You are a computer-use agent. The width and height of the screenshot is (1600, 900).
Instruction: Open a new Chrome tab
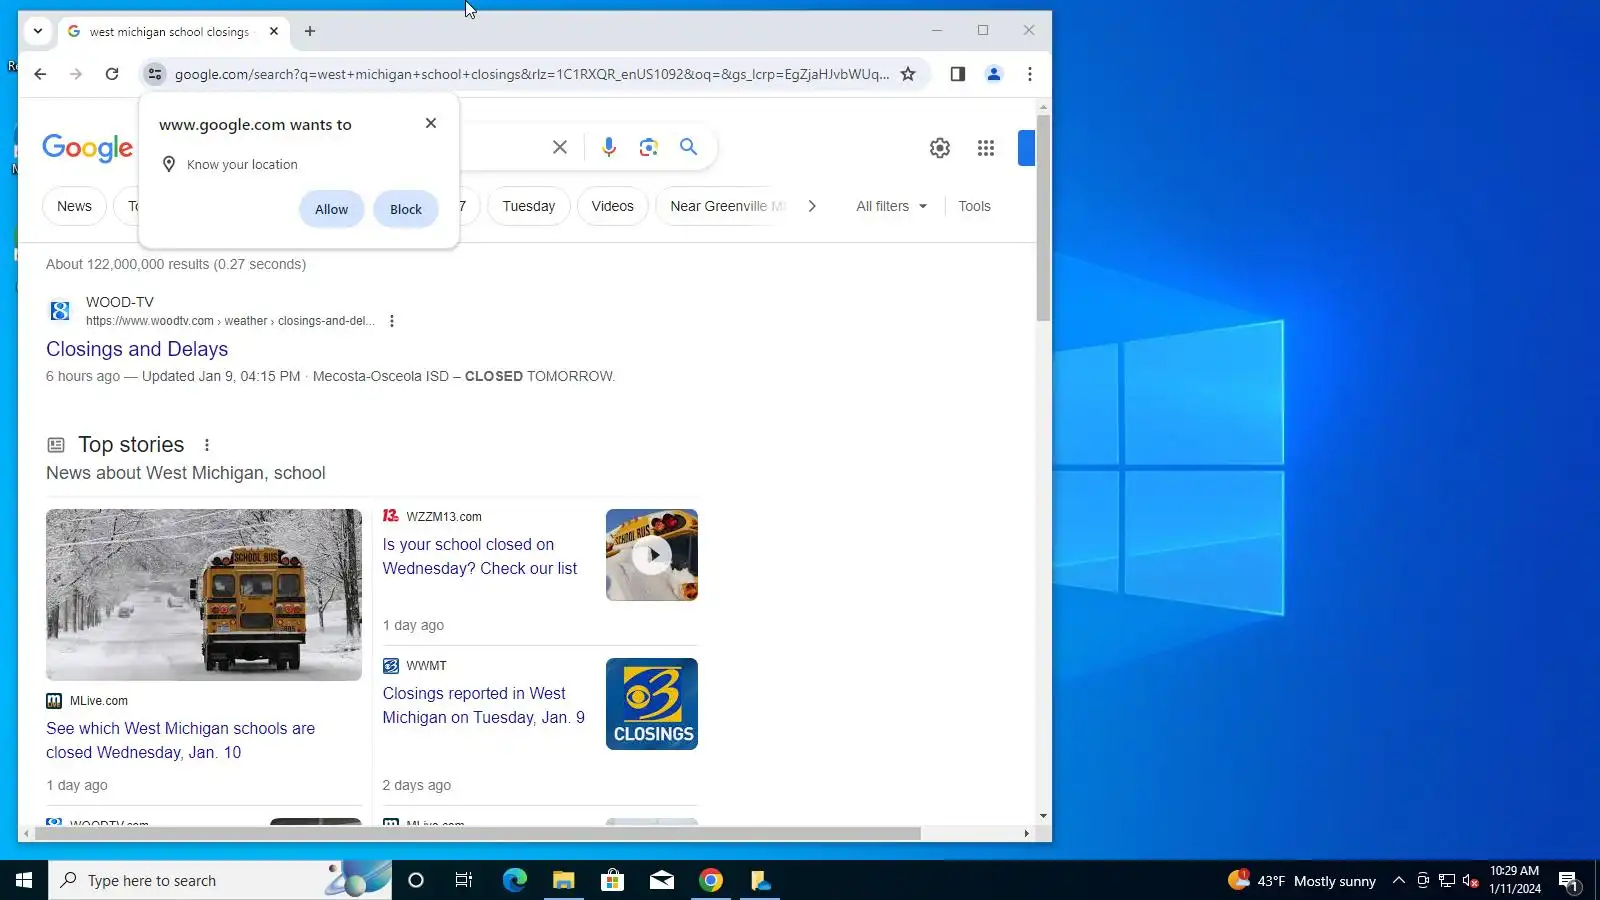(x=310, y=31)
